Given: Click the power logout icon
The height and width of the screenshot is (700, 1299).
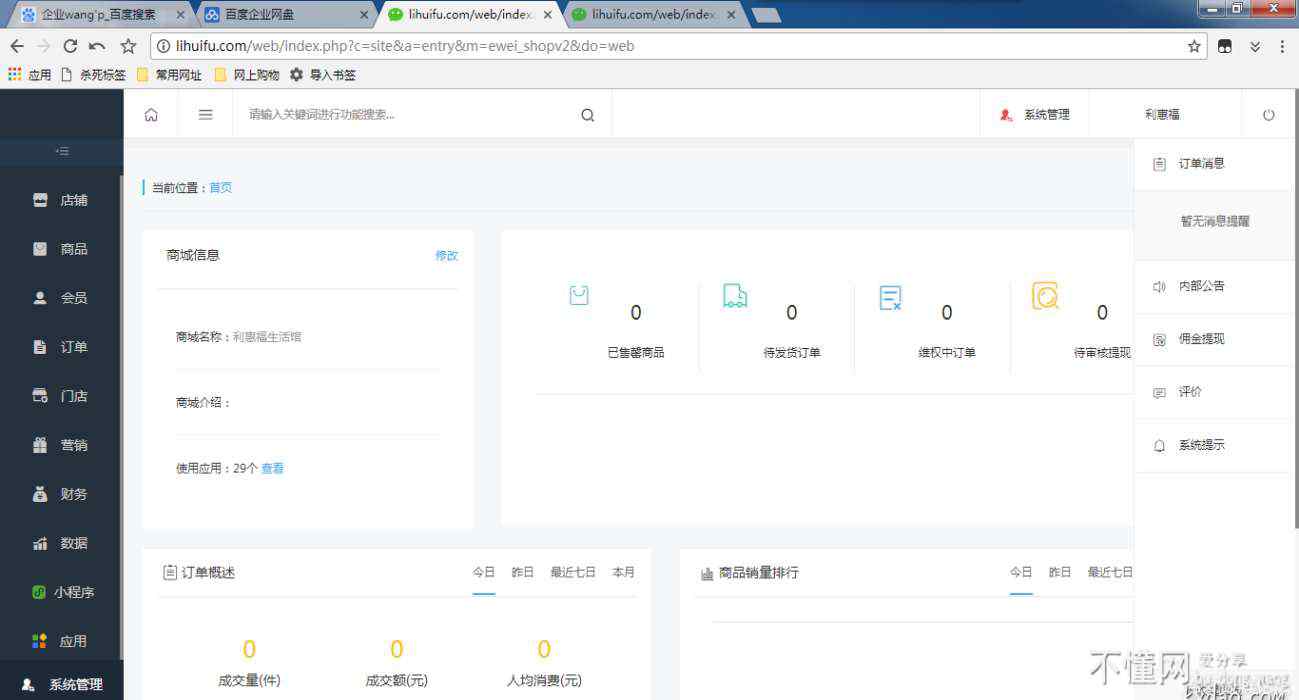Looking at the screenshot, I should tap(1268, 115).
